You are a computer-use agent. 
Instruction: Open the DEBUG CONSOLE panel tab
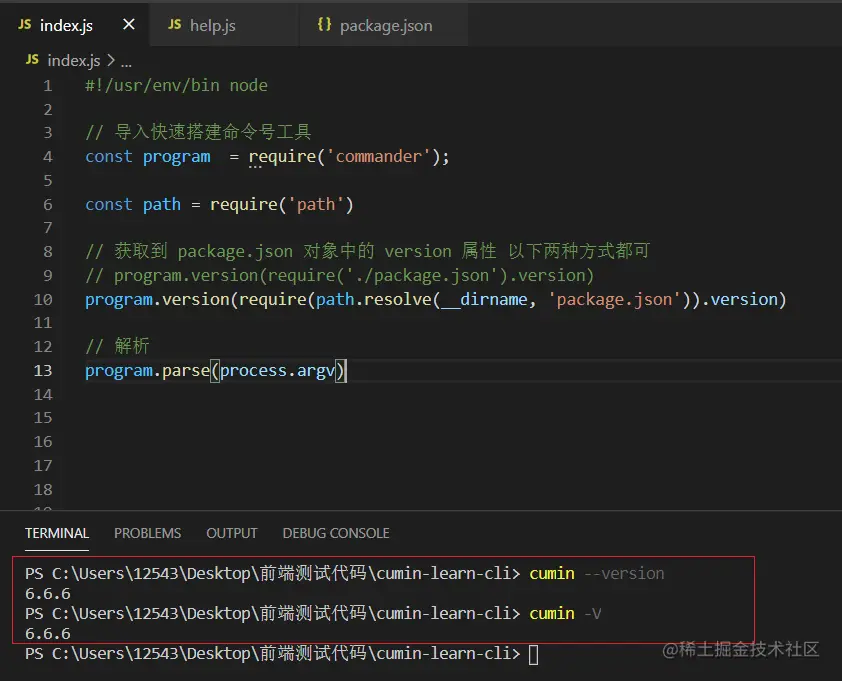(x=336, y=533)
